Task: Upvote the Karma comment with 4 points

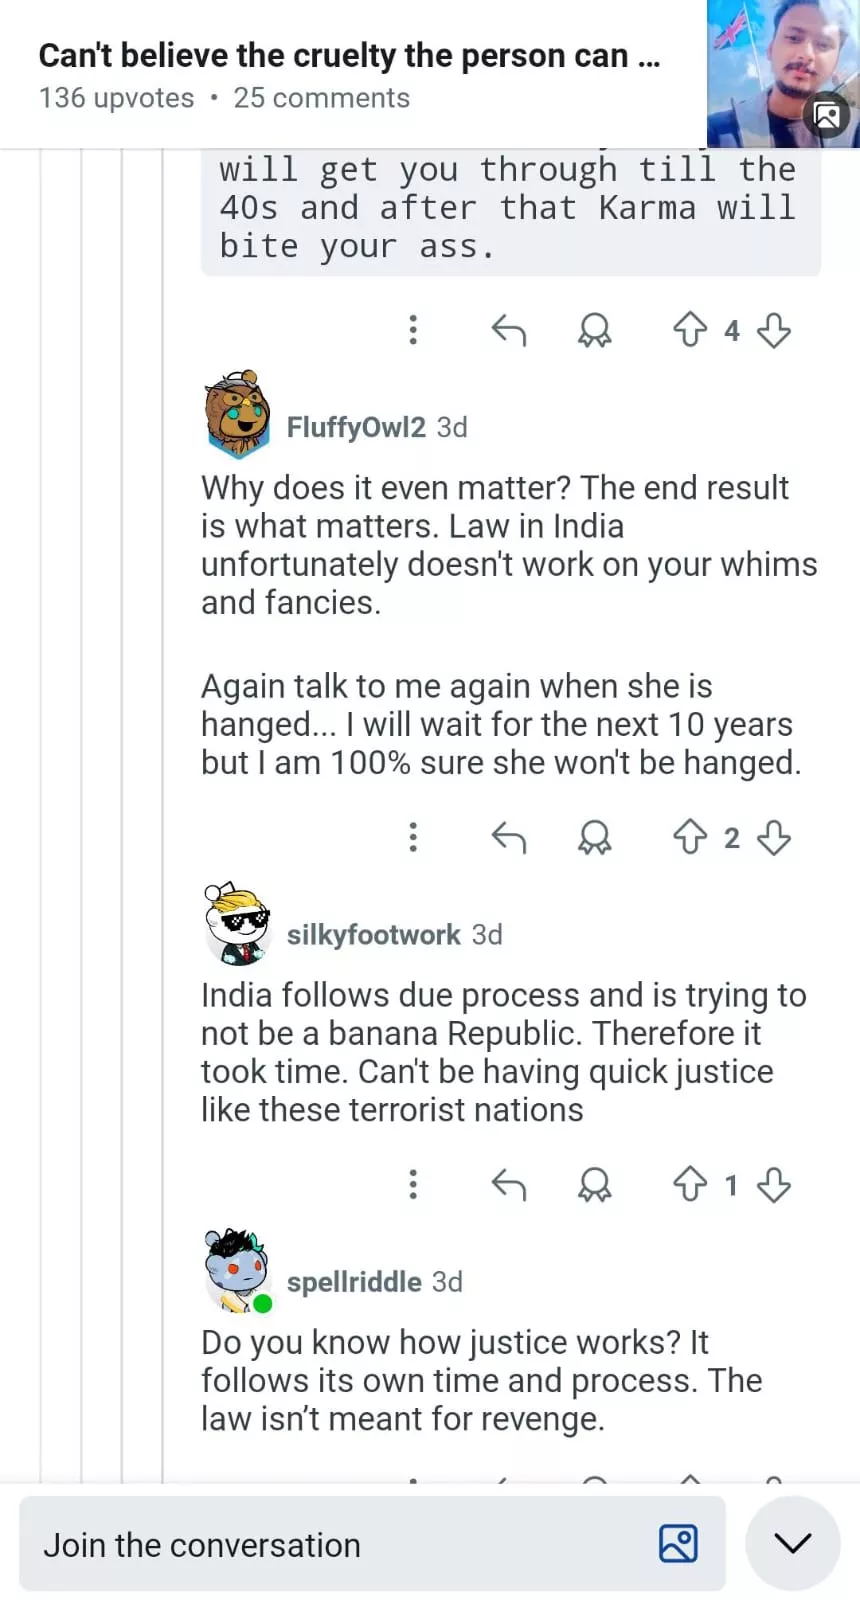Action: (x=690, y=329)
